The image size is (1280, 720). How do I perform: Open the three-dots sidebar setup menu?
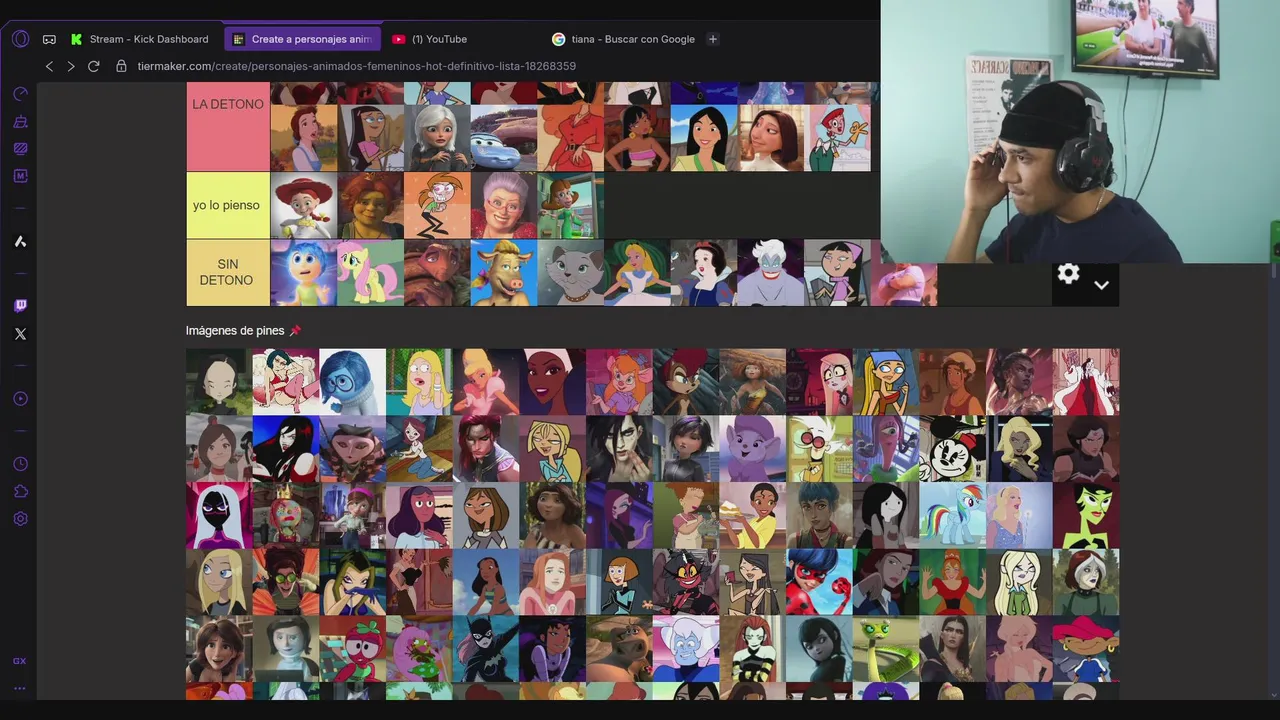point(20,688)
